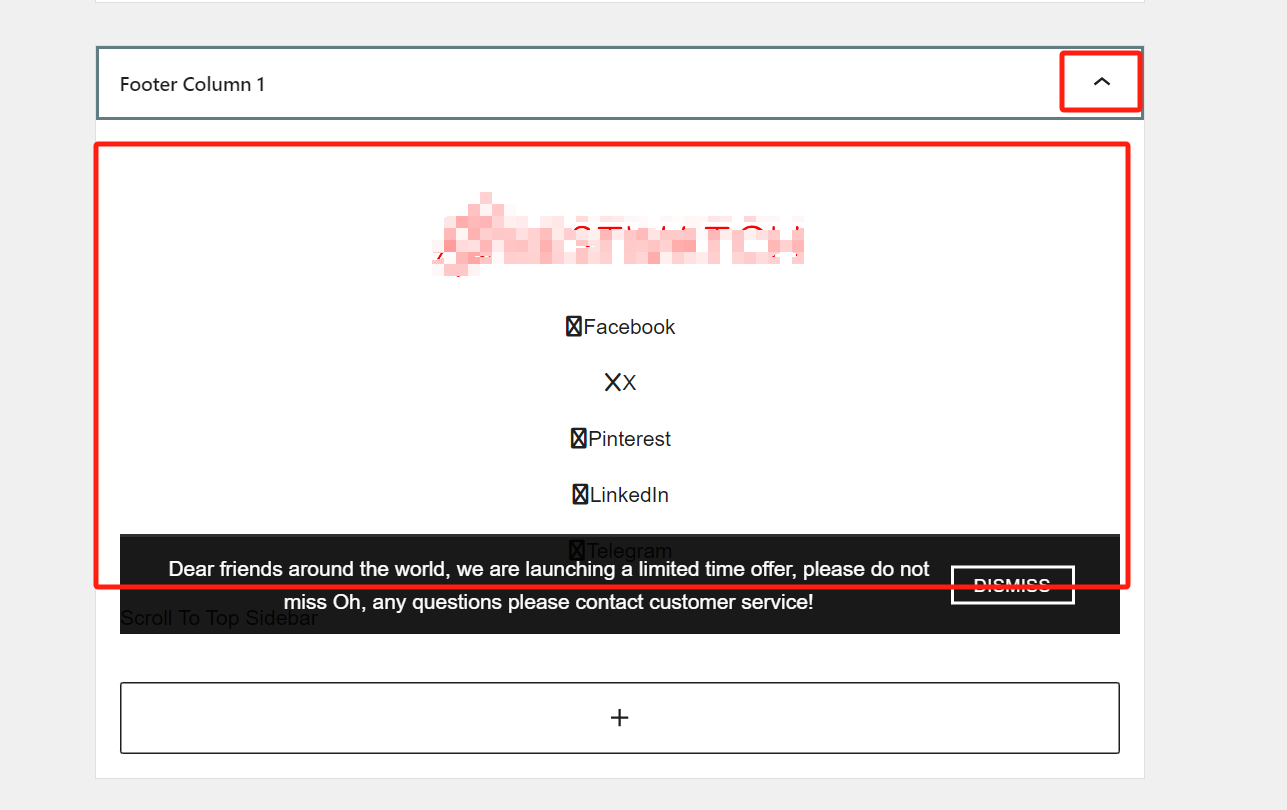Open the Pinterest text link
Screen dimensions: 1287x810
tap(630, 439)
